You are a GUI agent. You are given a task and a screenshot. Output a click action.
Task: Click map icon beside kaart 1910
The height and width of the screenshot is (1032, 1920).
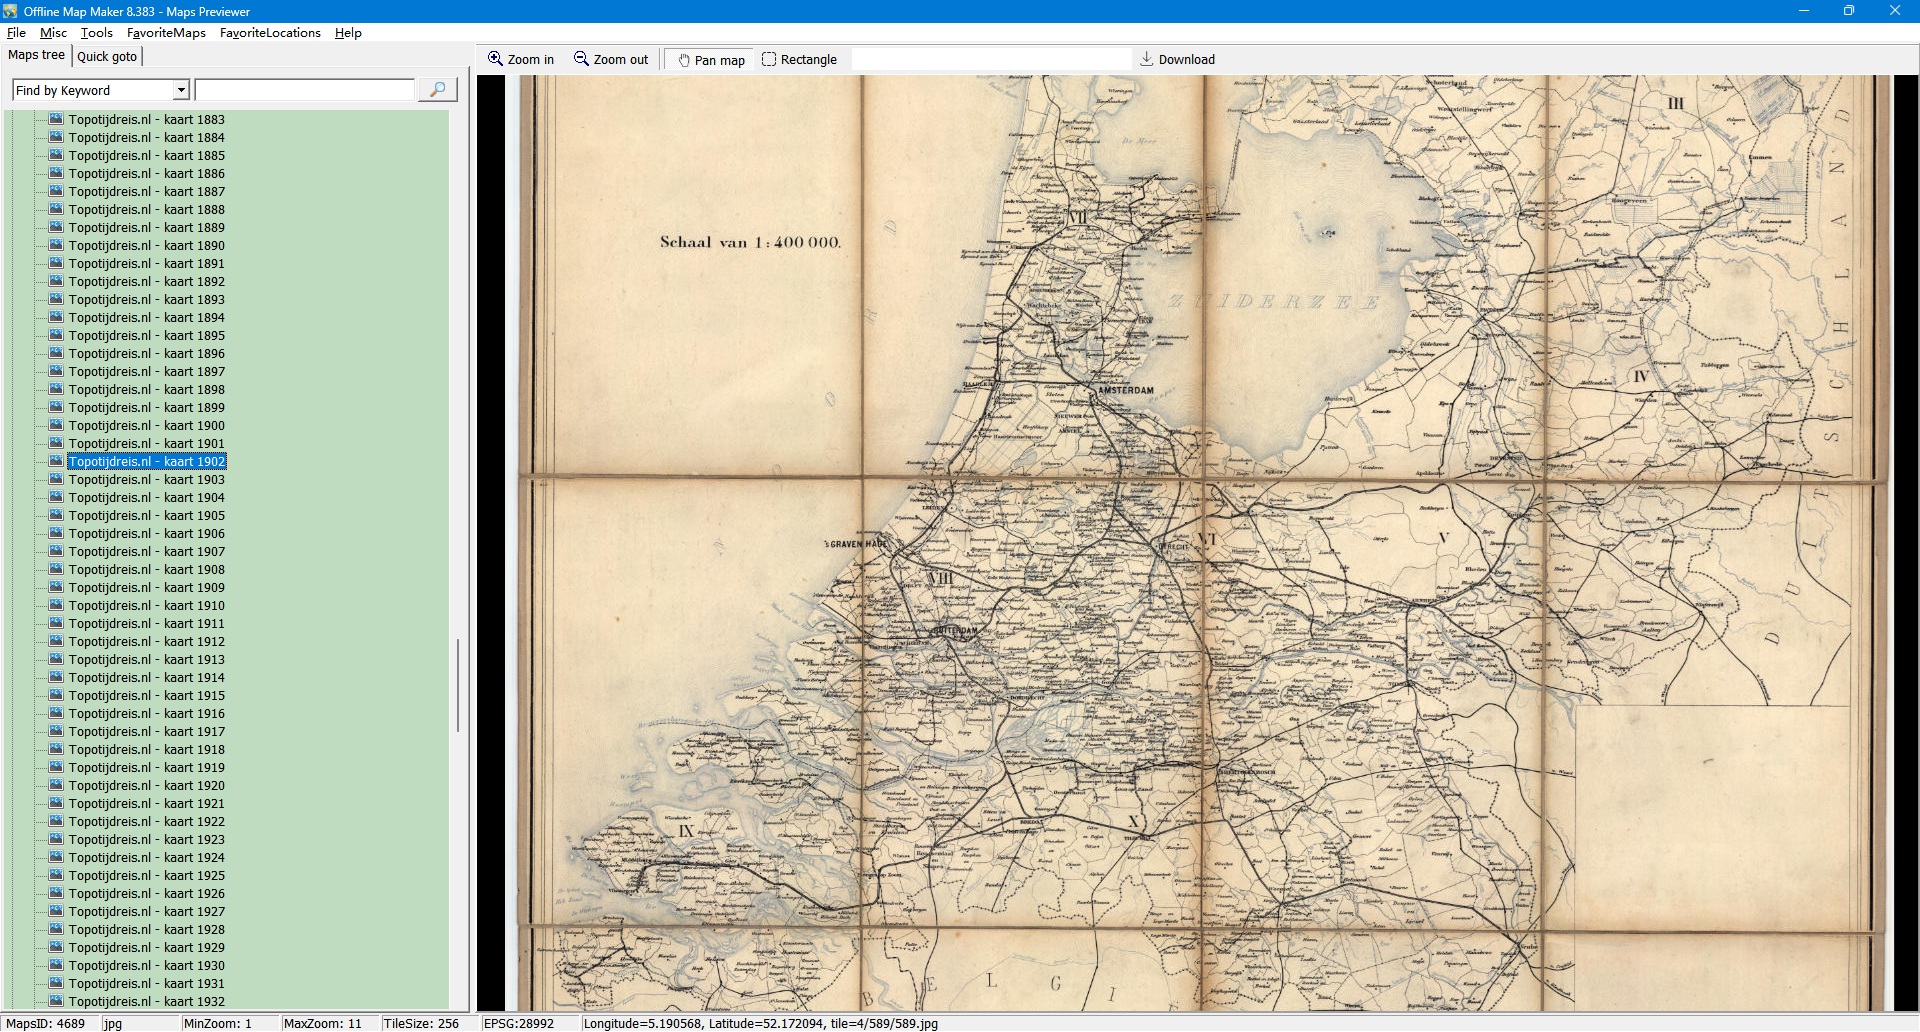point(56,605)
